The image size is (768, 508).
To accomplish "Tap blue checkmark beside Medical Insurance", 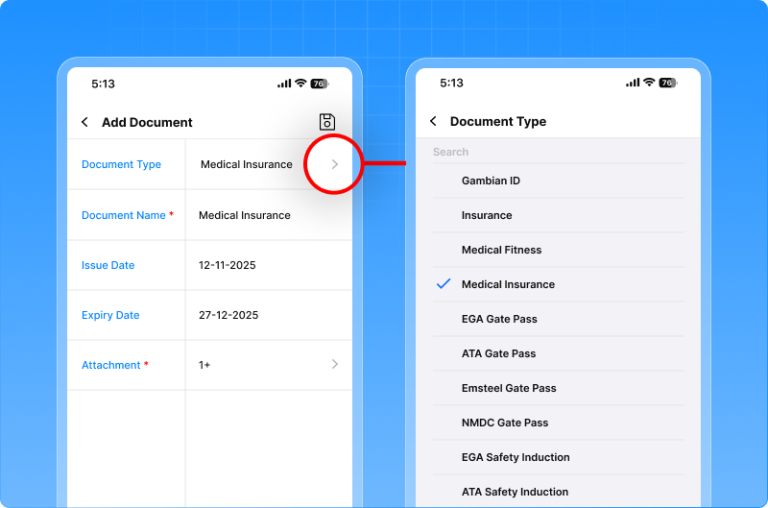I will point(443,284).
